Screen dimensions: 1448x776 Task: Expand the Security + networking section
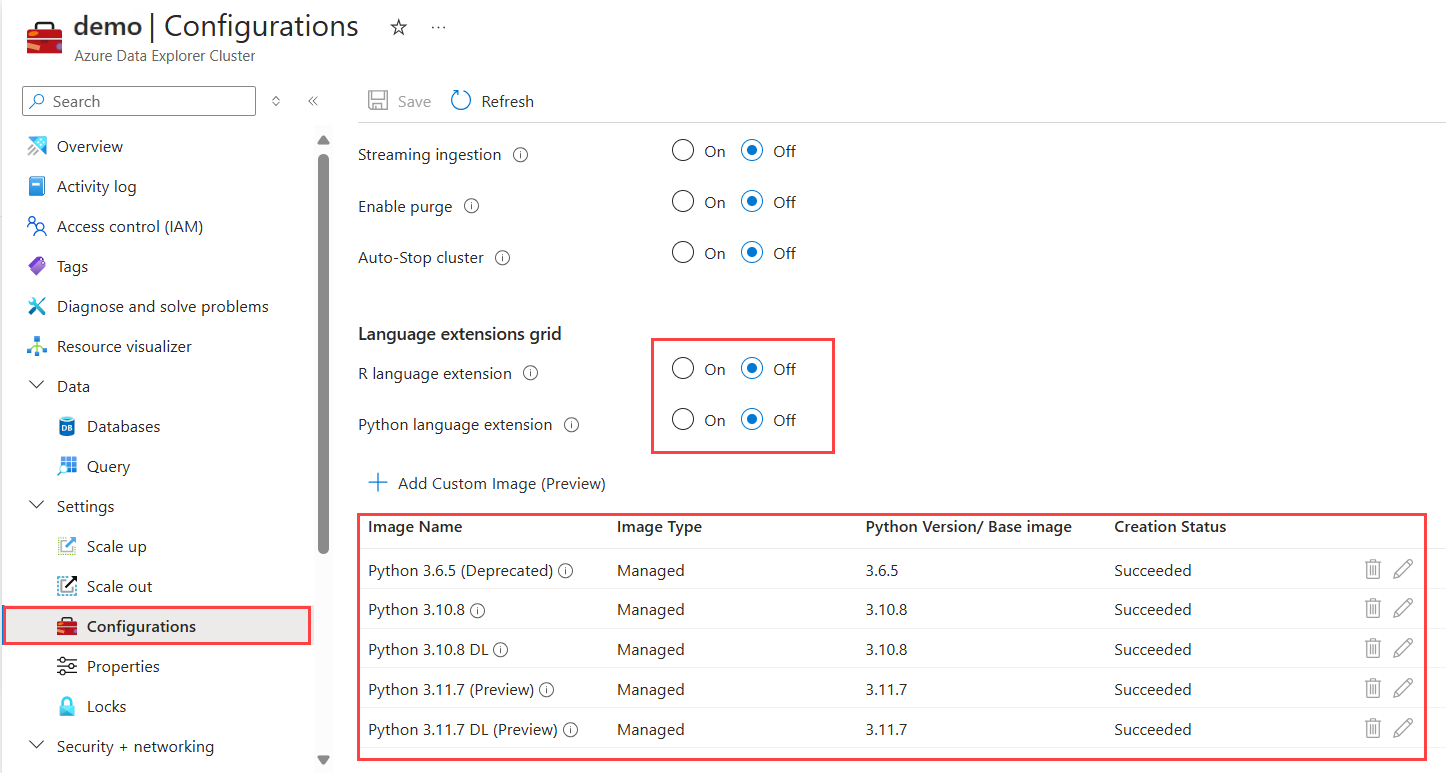(x=37, y=746)
